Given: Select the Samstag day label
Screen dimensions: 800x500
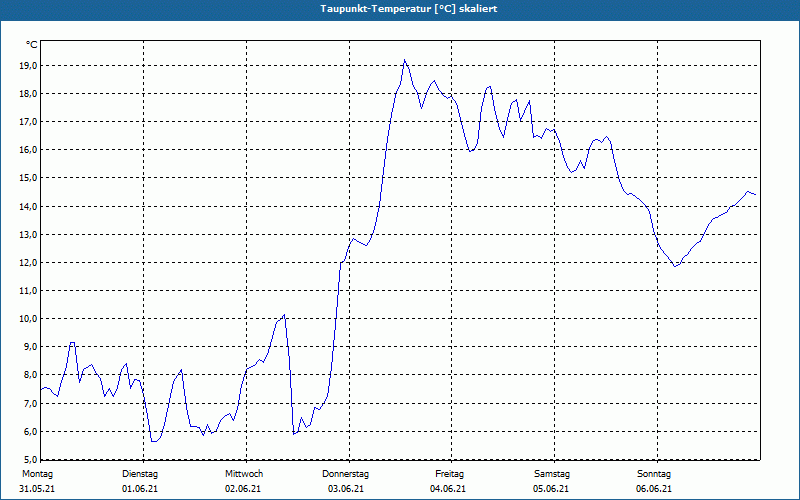Looking at the screenshot, I should (x=552, y=474).
